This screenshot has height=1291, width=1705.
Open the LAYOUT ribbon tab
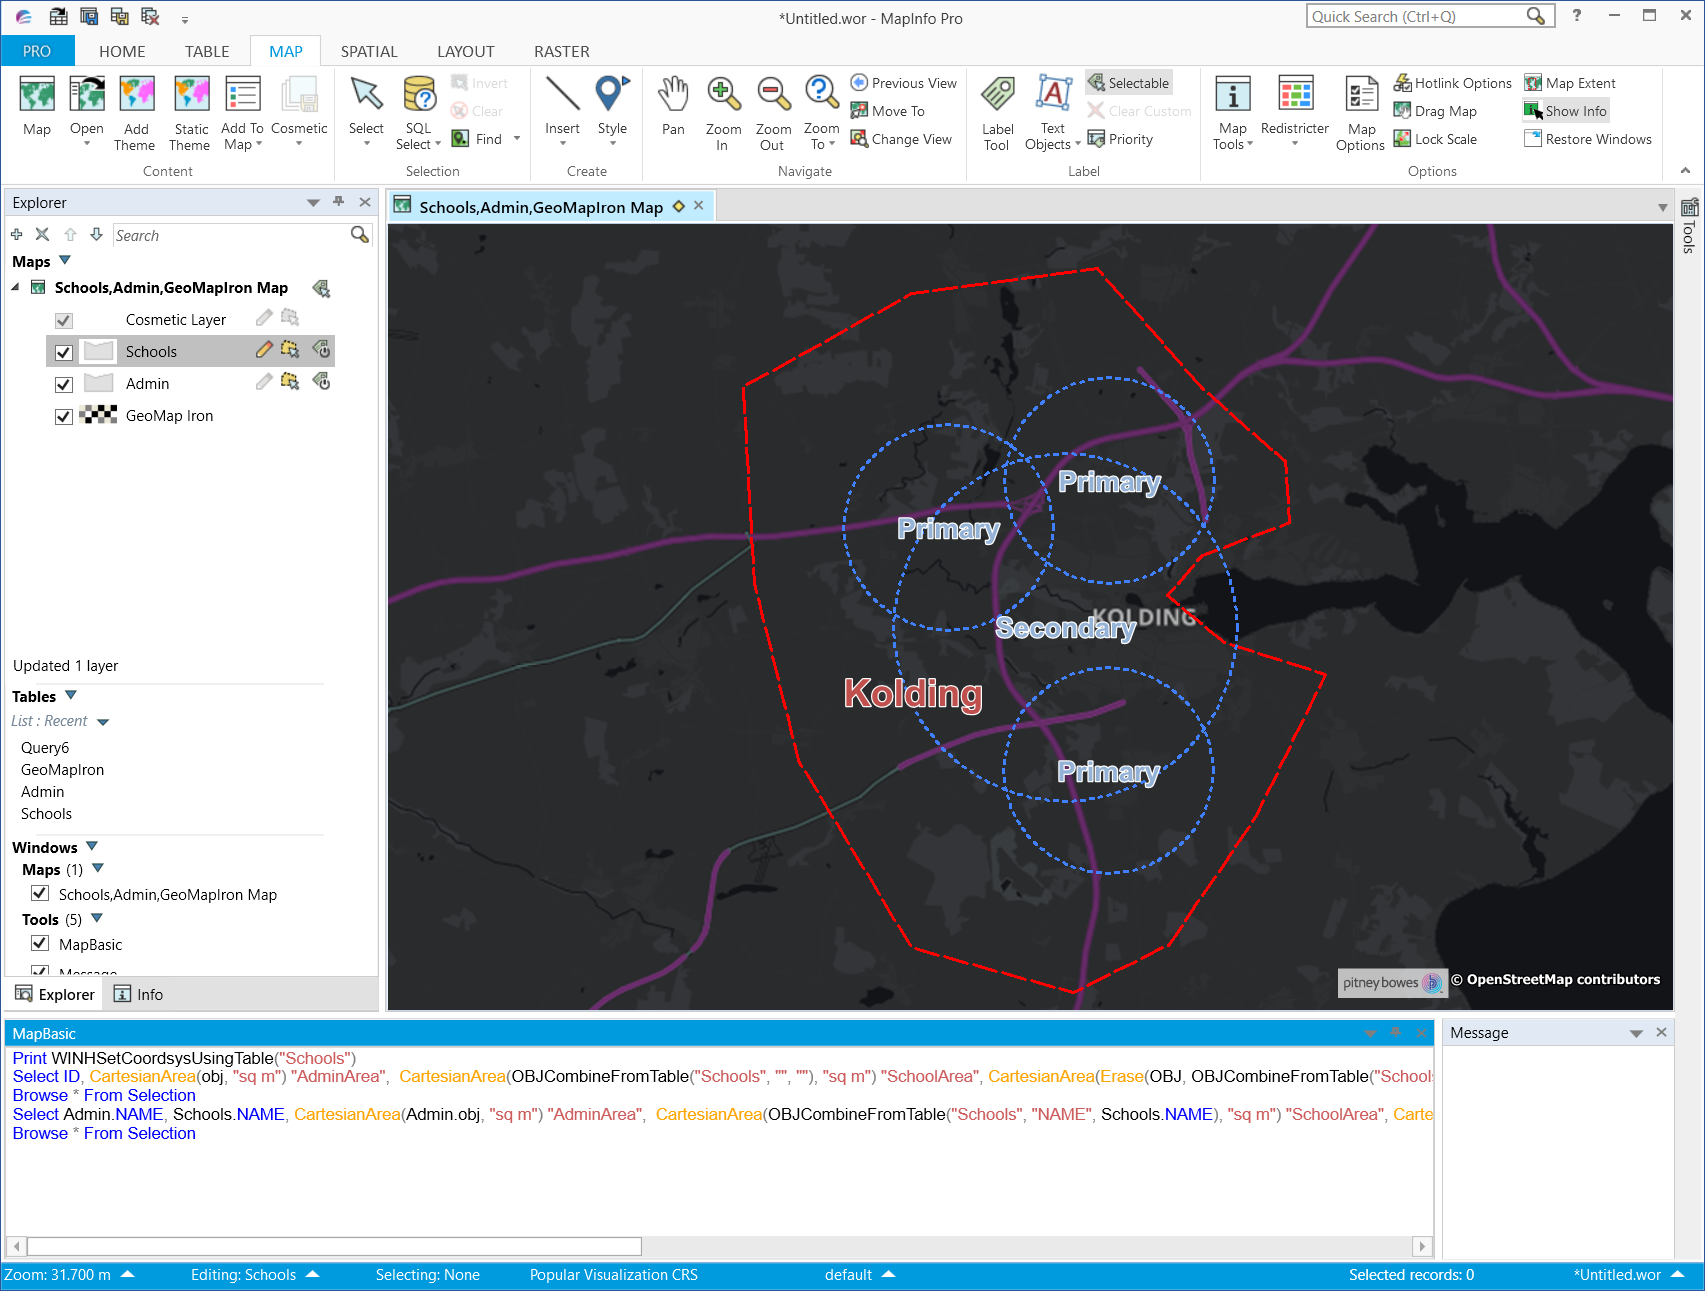pyautogui.click(x=466, y=51)
